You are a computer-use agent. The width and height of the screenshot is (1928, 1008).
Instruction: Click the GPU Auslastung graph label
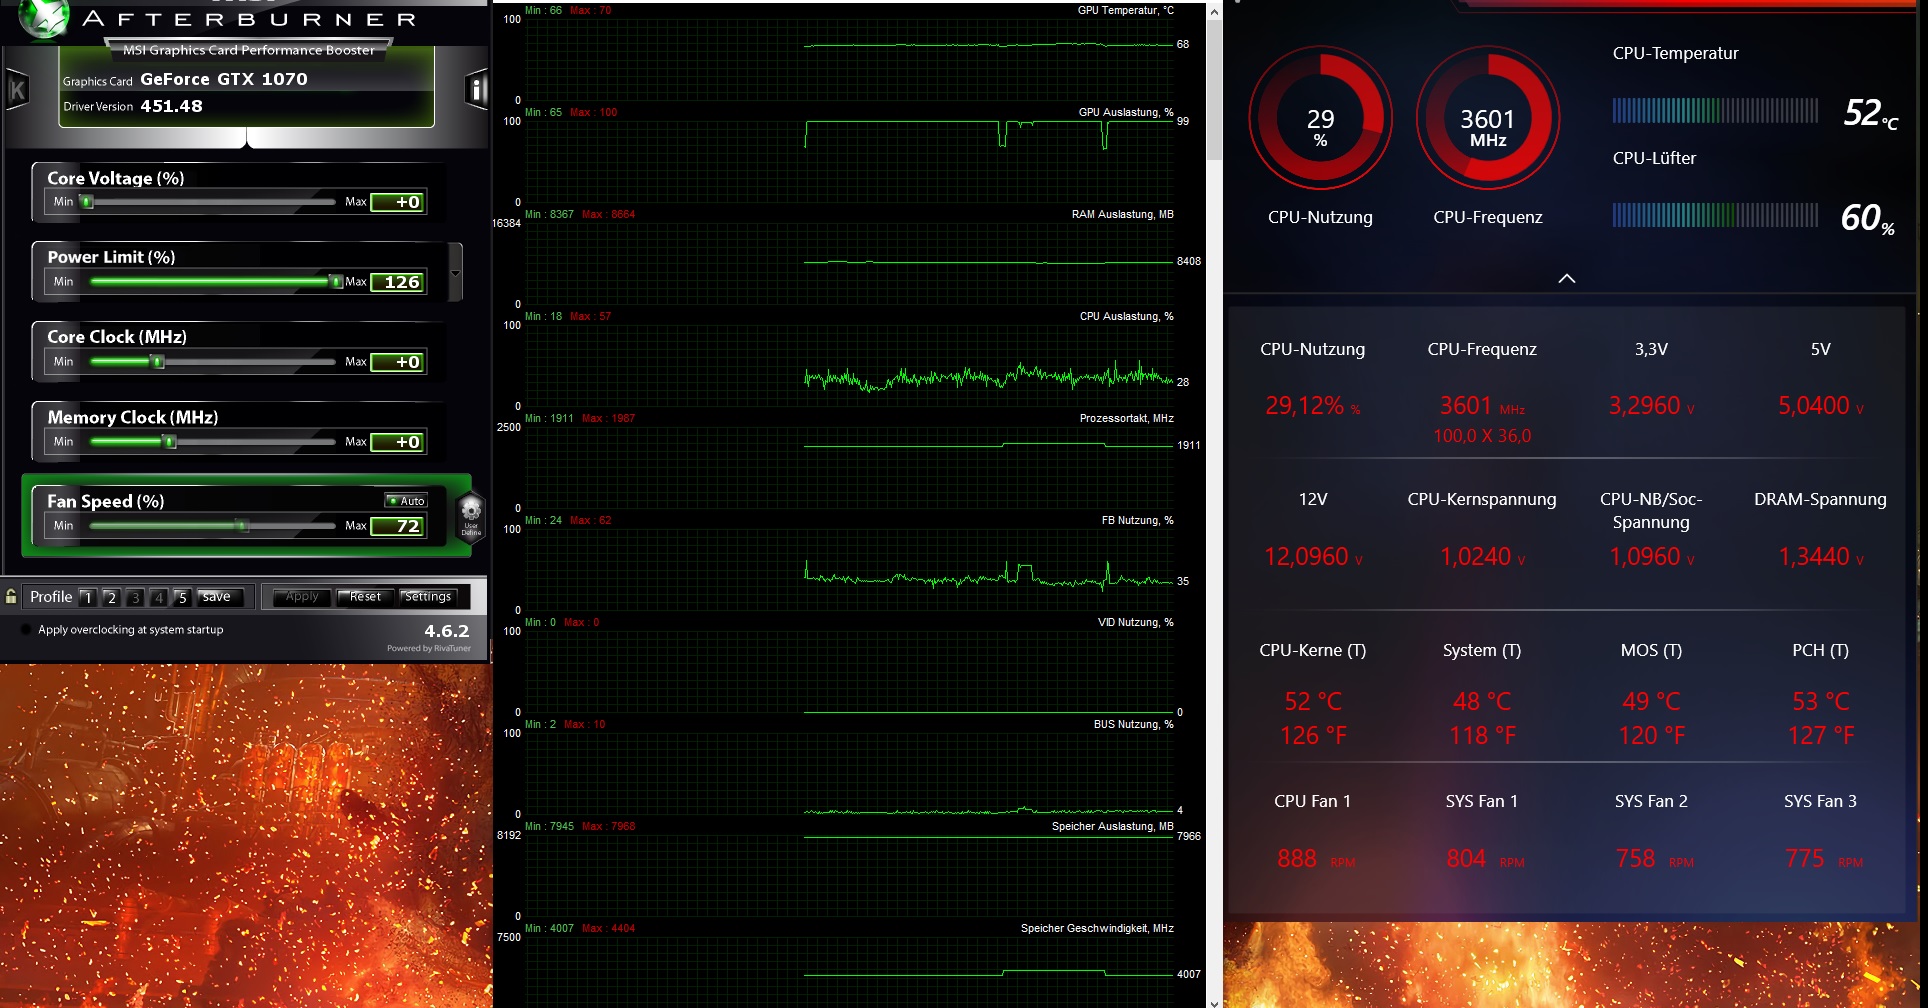1126,112
